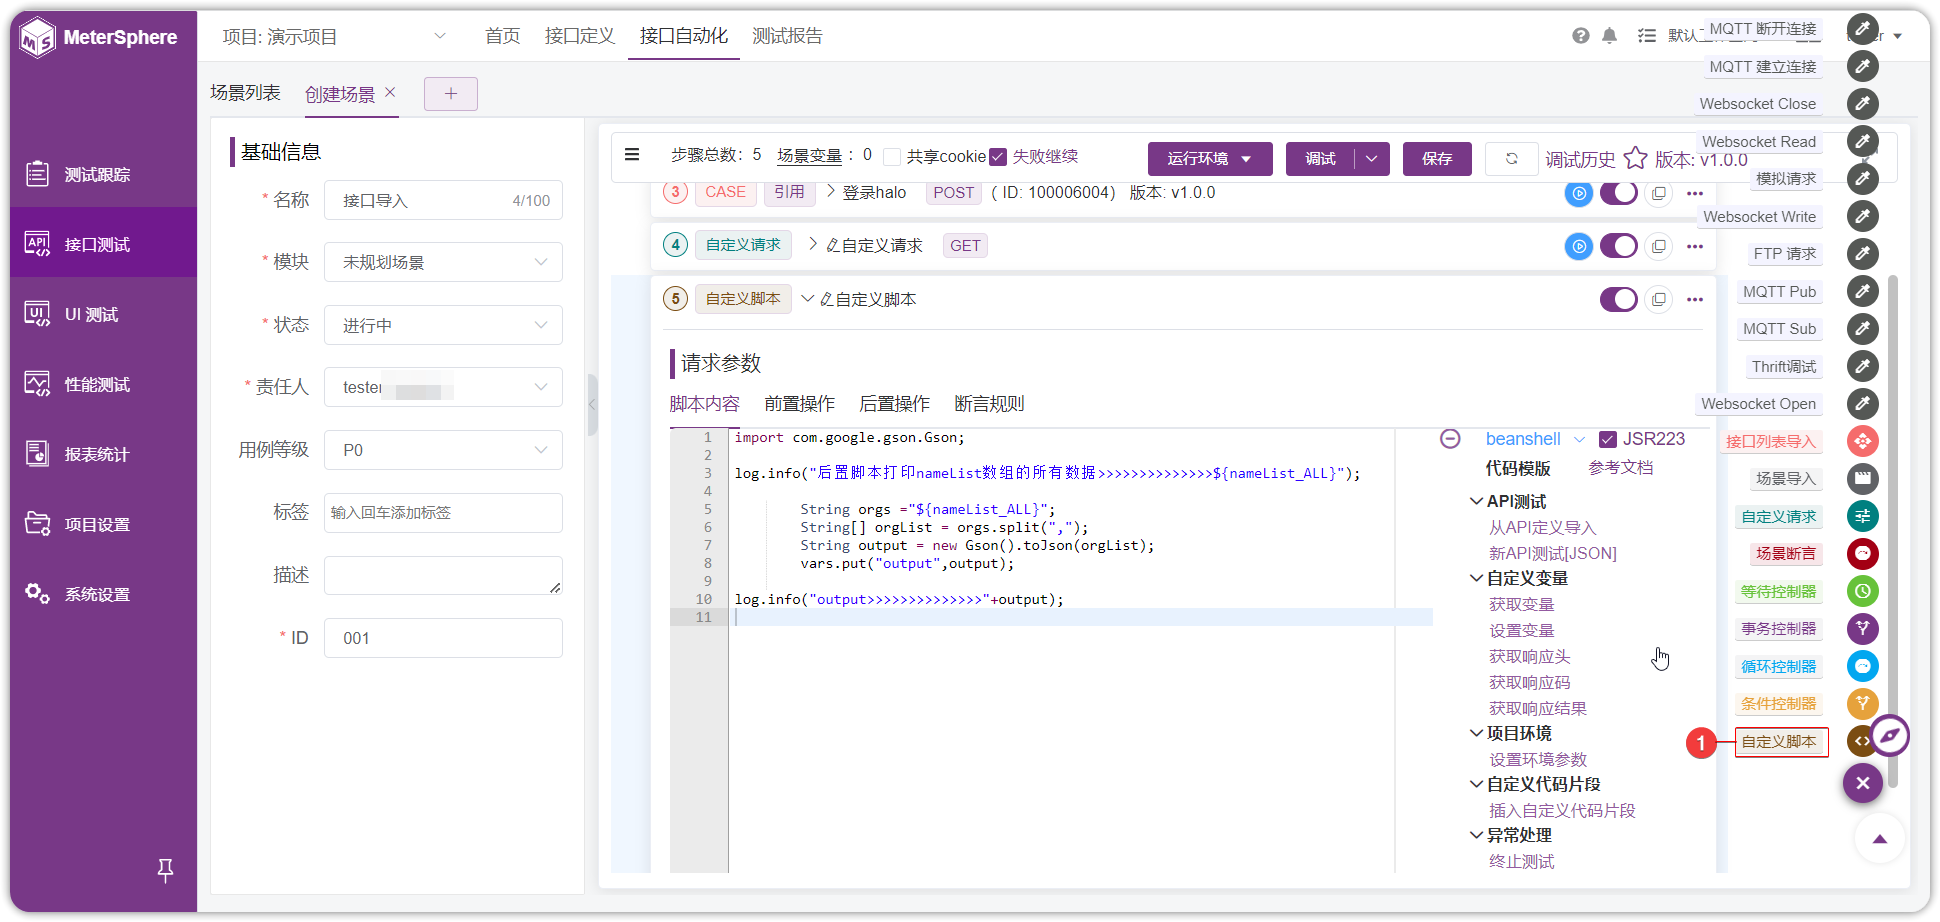The height and width of the screenshot is (922, 1940).
Task: Open the task list icon in header
Action: (x=1646, y=36)
